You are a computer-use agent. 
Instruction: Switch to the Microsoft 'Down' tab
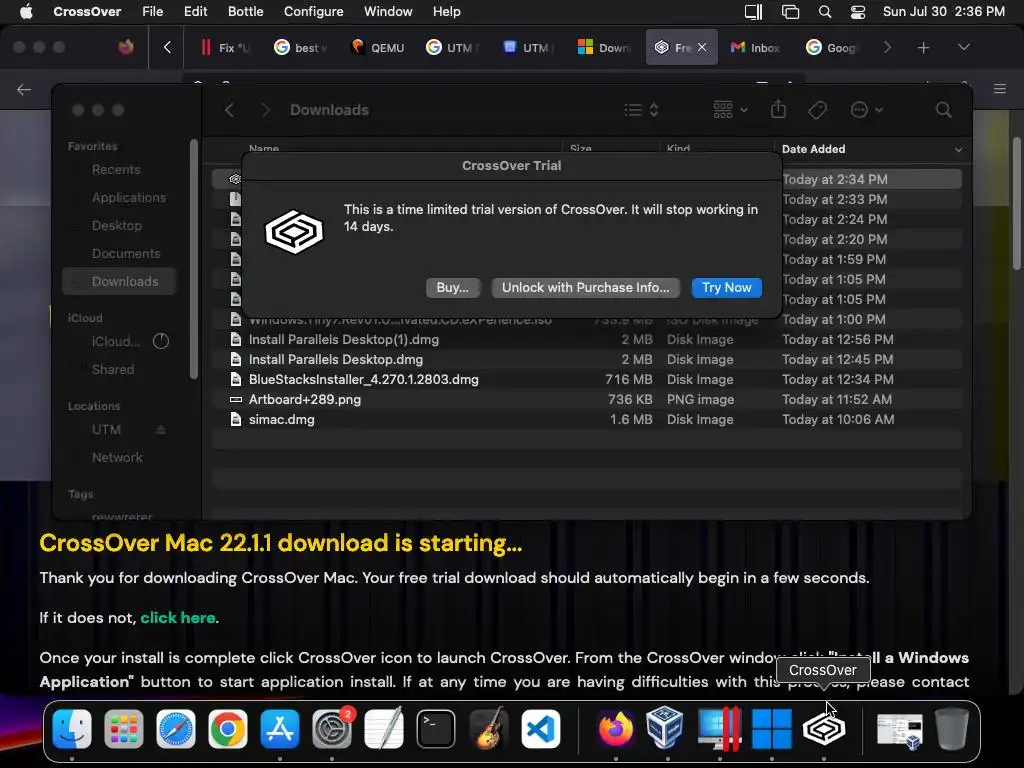[605, 47]
